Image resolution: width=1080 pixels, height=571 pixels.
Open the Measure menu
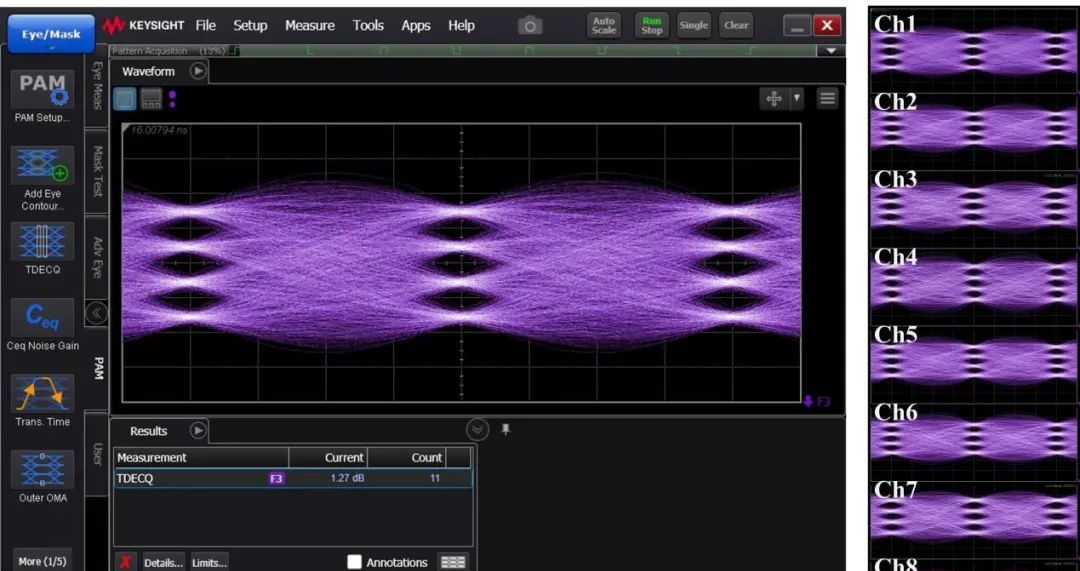pyautogui.click(x=310, y=25)
